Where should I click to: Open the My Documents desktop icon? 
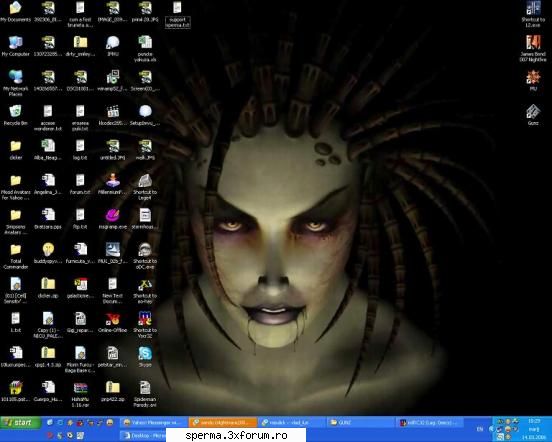[x=15, y=12]
